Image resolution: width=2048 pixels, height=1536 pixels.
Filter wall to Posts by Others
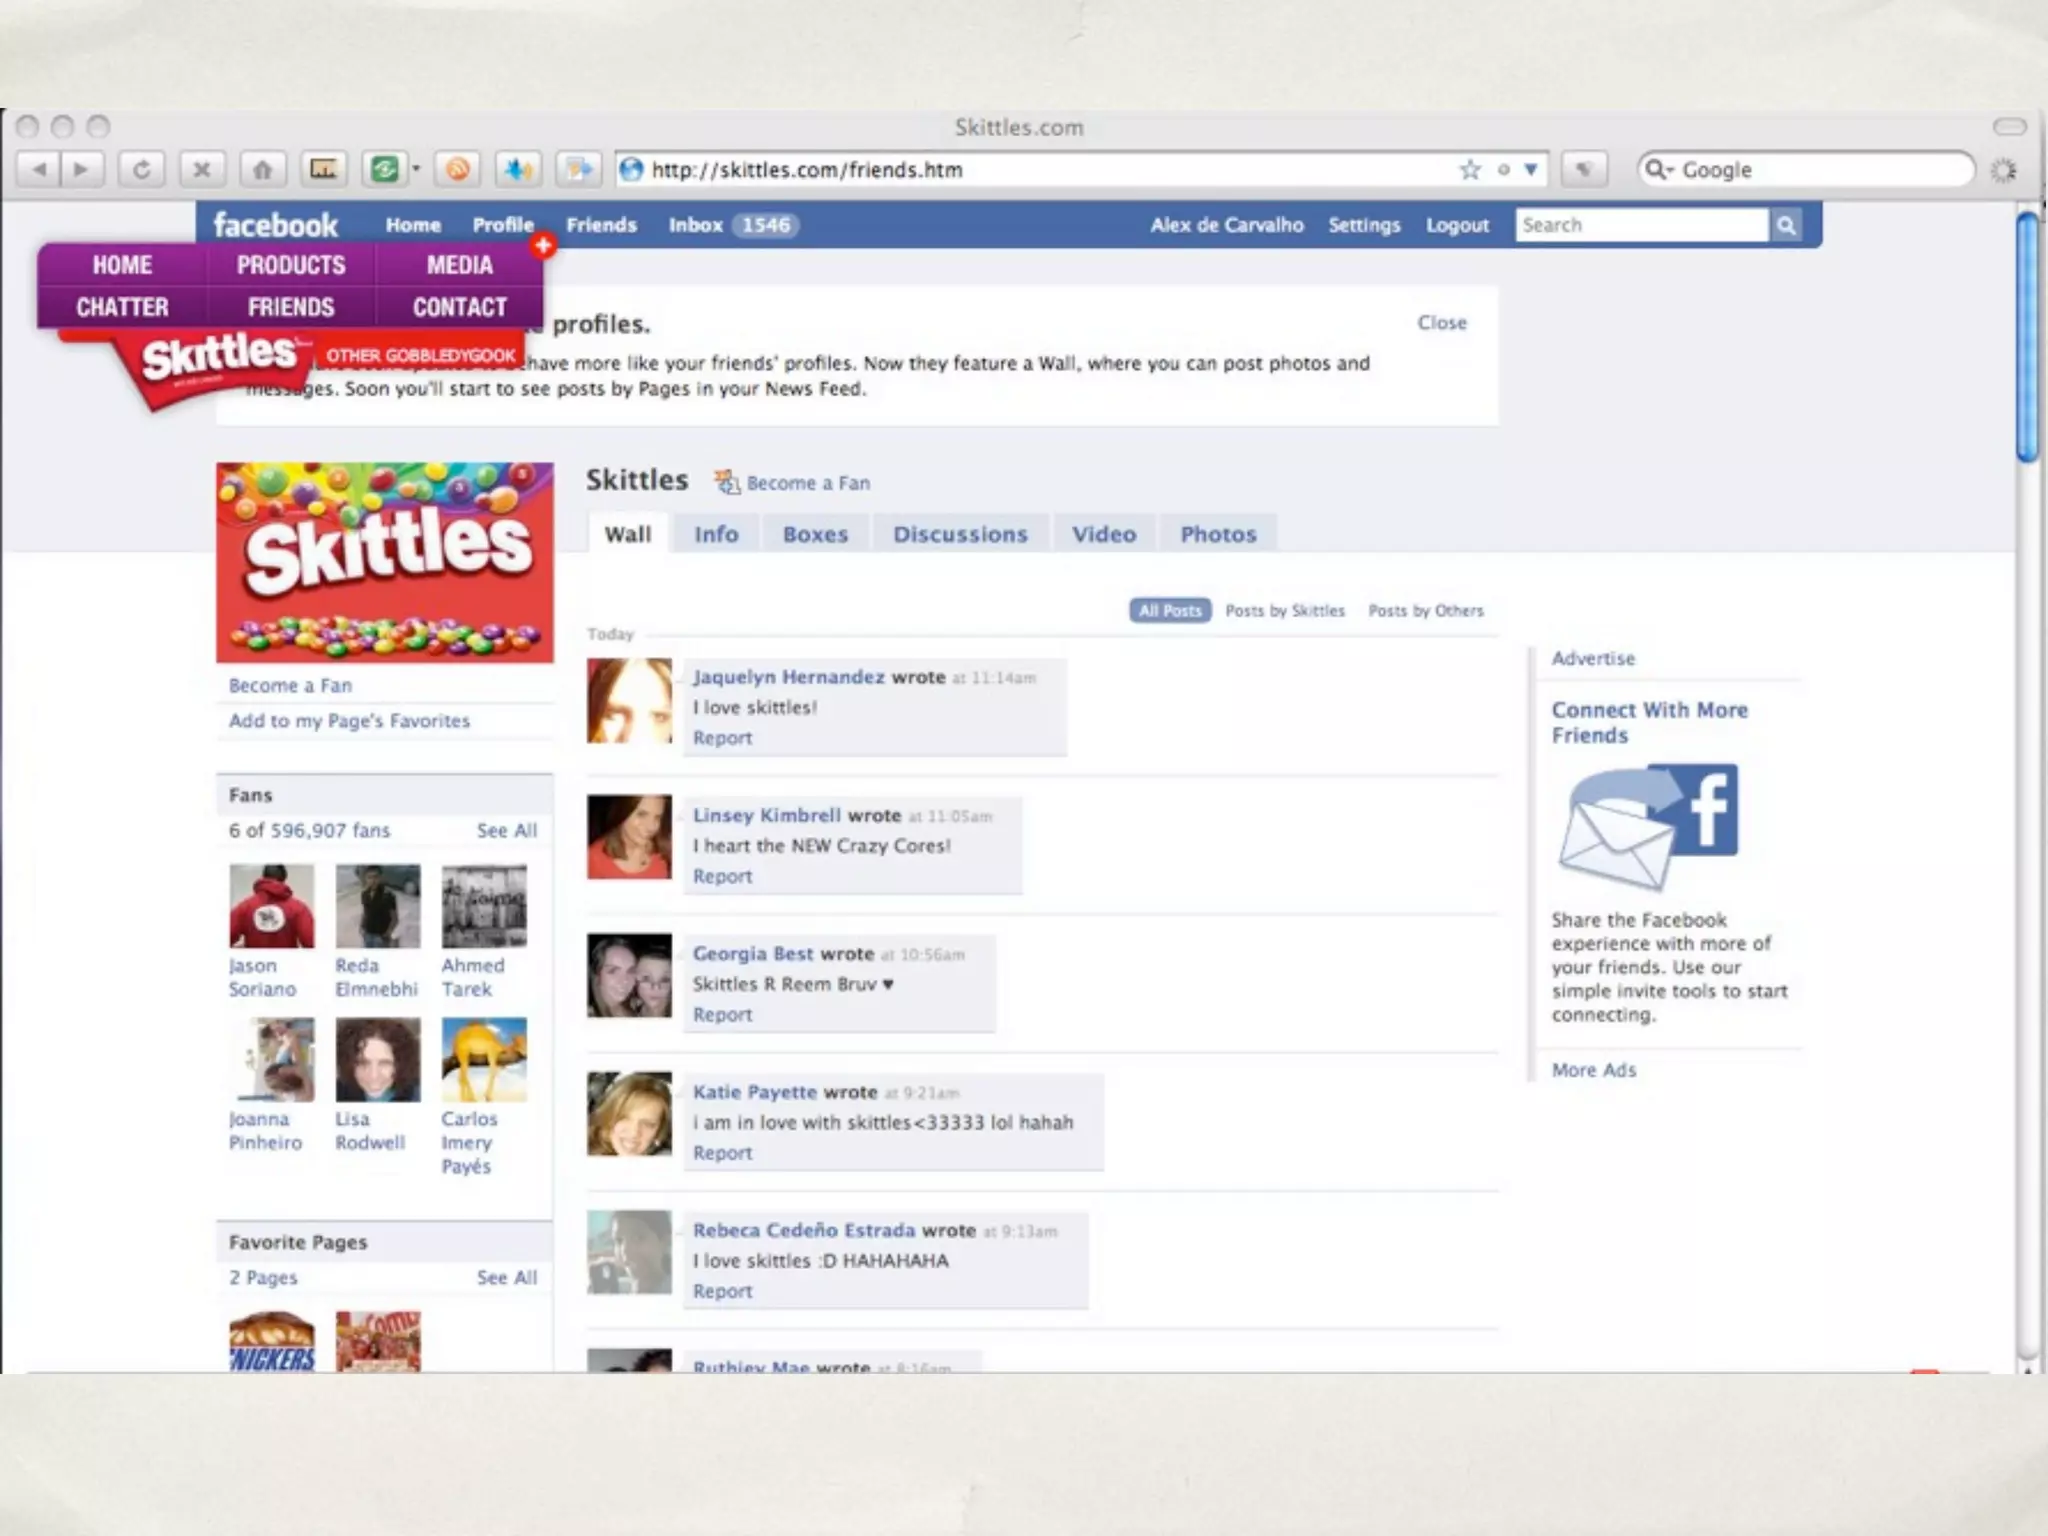(1426, 610)
